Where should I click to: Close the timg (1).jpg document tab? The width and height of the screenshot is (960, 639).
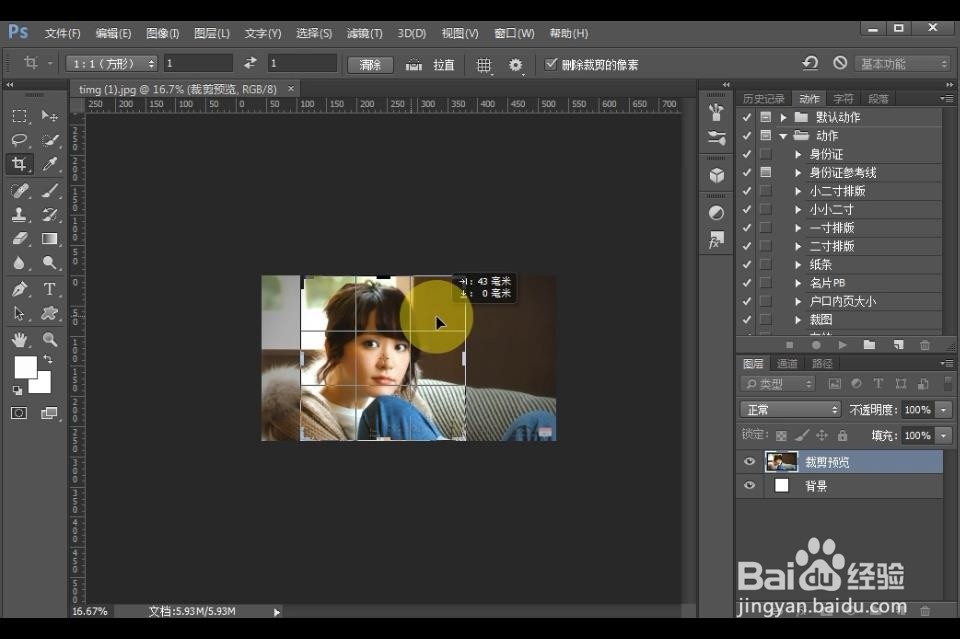[x=291, y=88]
